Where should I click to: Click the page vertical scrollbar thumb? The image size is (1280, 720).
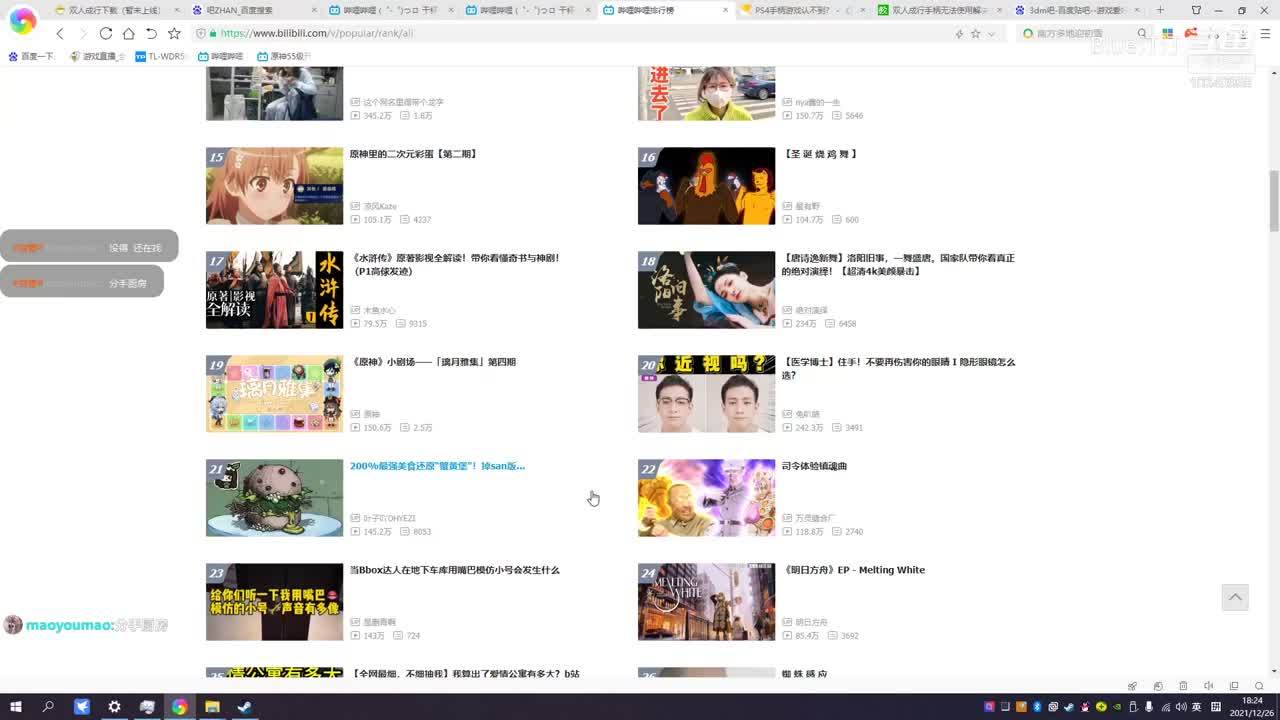(1273, 200)
